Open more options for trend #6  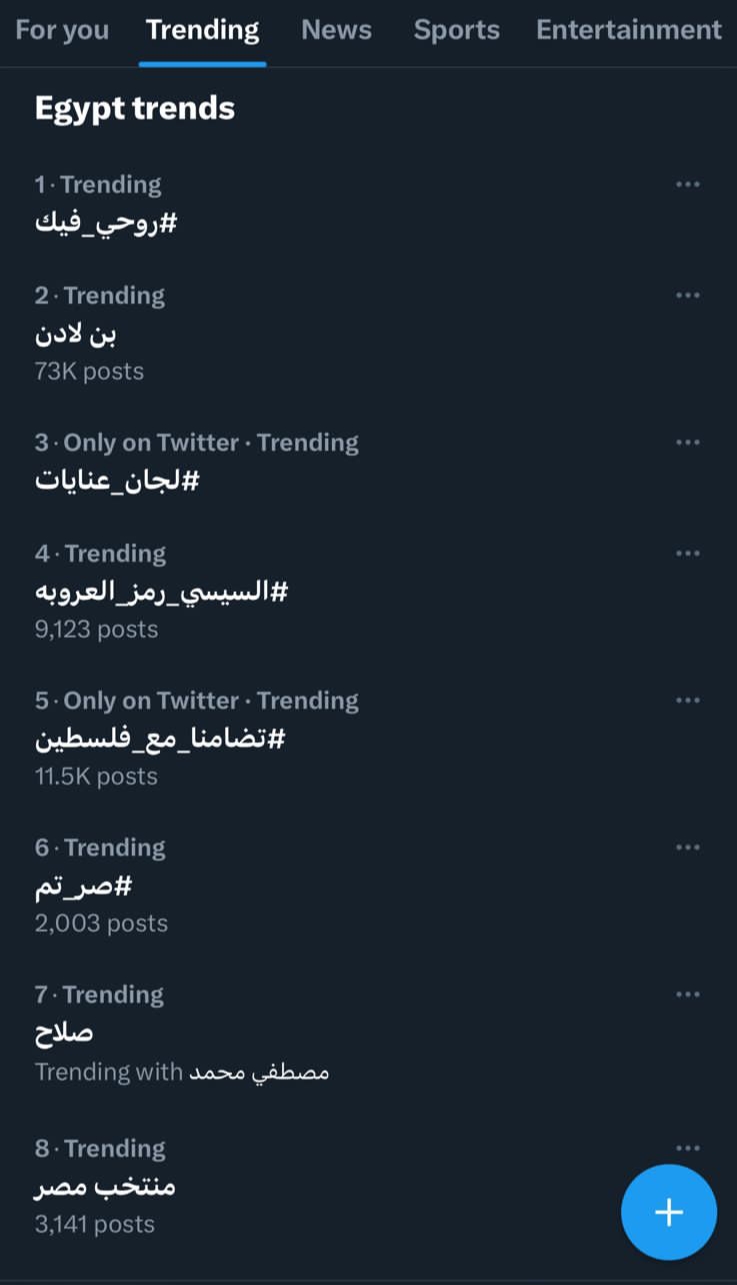(688, 848)
